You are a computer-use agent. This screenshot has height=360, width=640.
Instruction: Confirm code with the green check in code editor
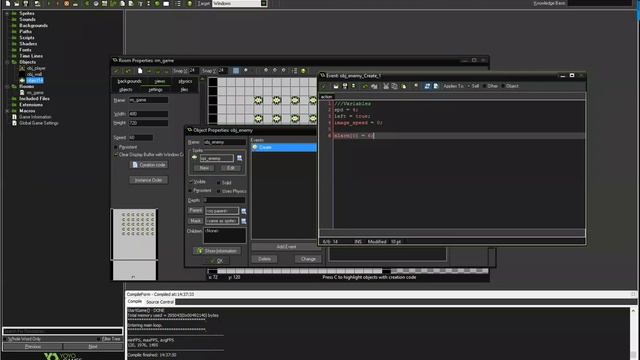[x=324, y=86]
